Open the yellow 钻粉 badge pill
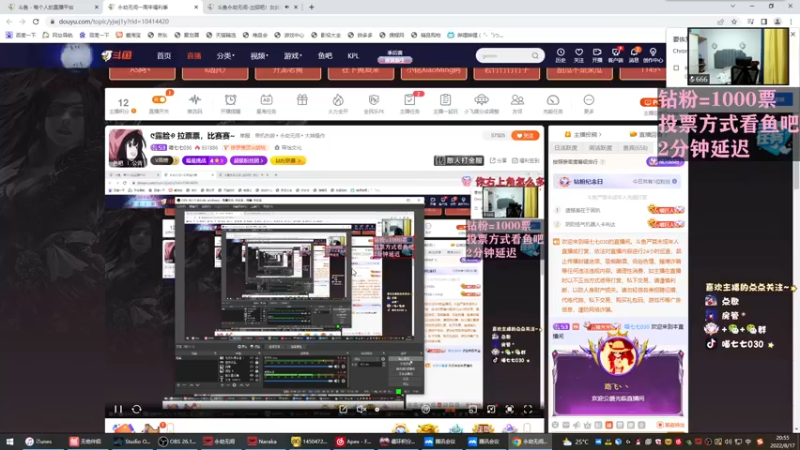This screenshot has height=450, width=800. pyautogui.click(x=288, y=160)
